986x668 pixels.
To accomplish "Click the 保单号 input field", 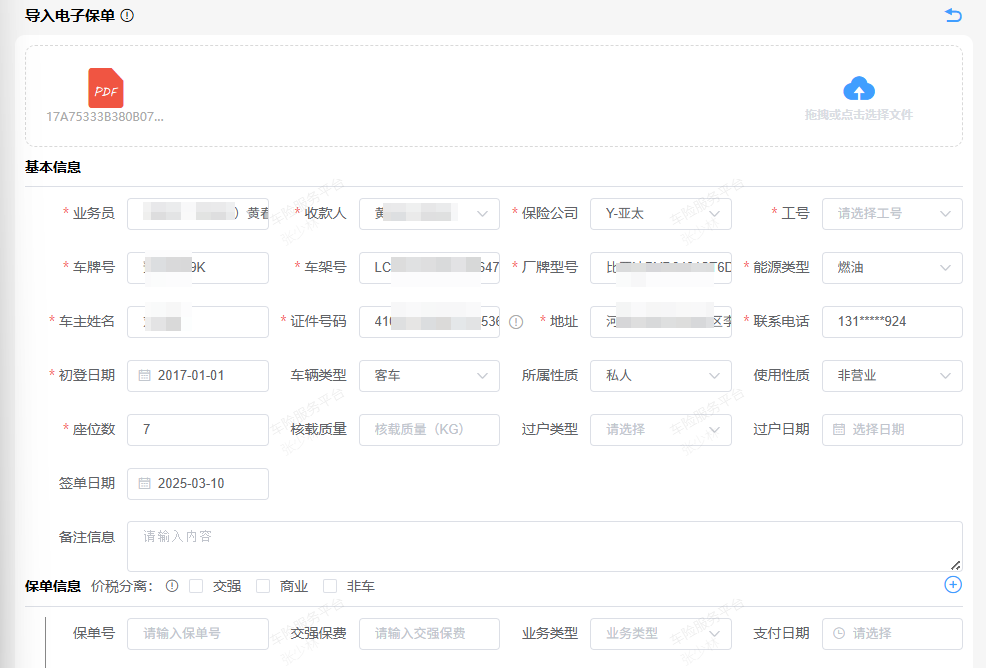I will tap(198, 633).
